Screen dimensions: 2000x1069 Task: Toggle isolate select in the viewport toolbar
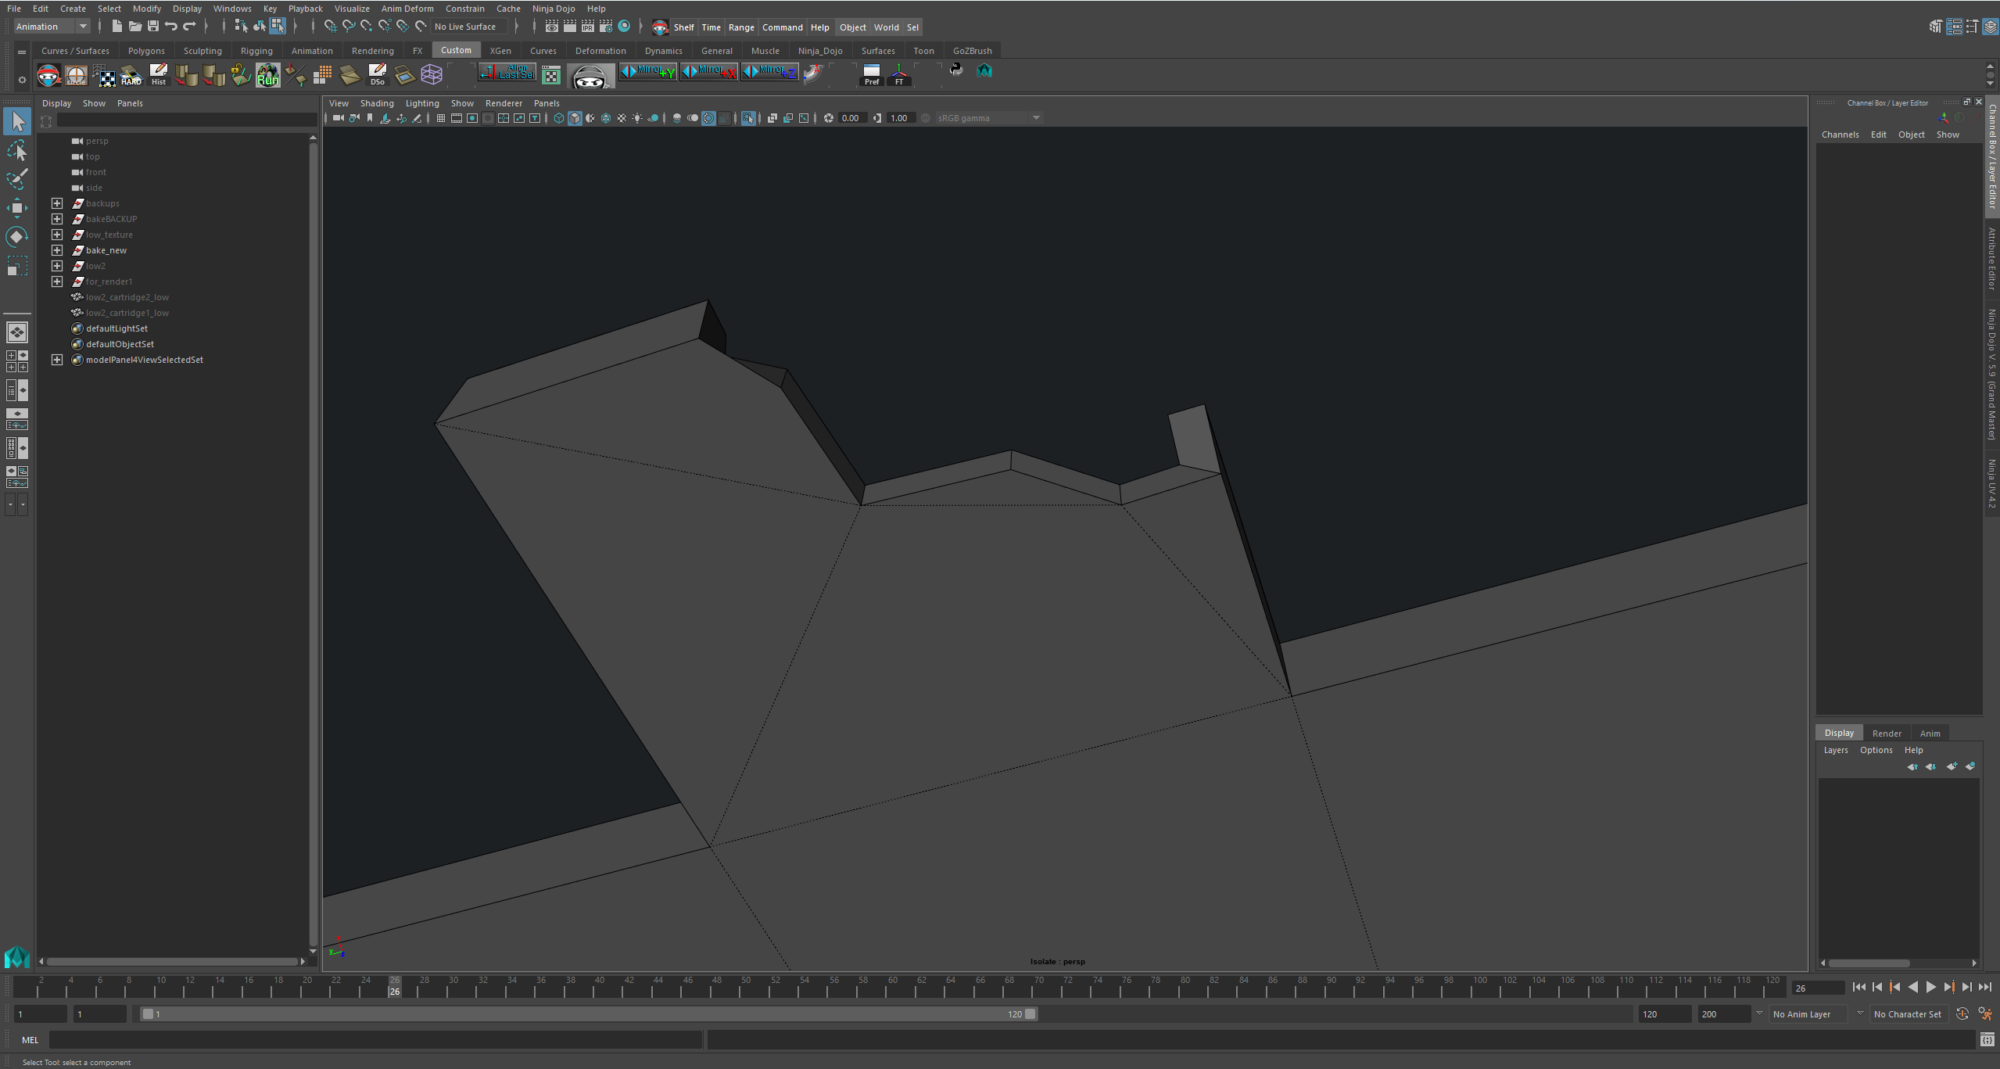point(749,117)
